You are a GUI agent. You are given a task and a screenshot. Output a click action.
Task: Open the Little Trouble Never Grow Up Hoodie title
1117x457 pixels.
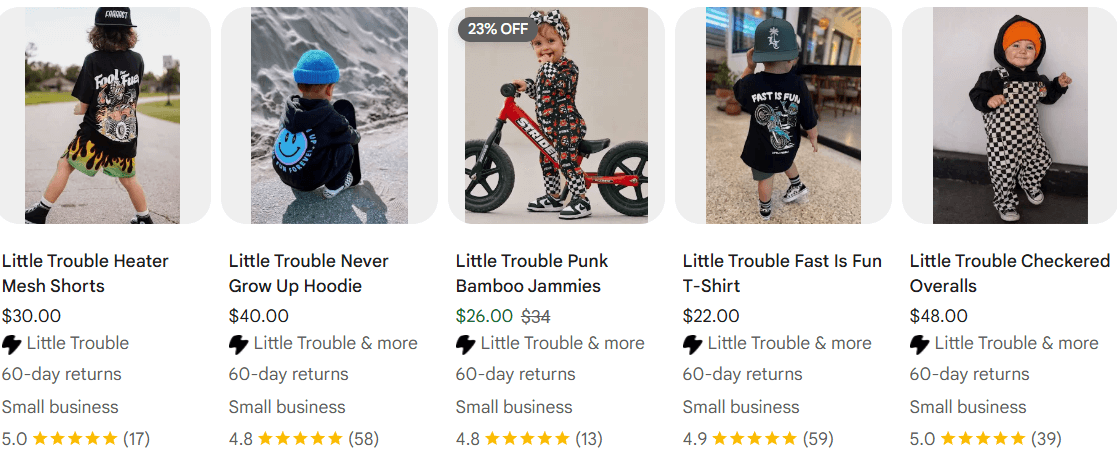(308, 273)
